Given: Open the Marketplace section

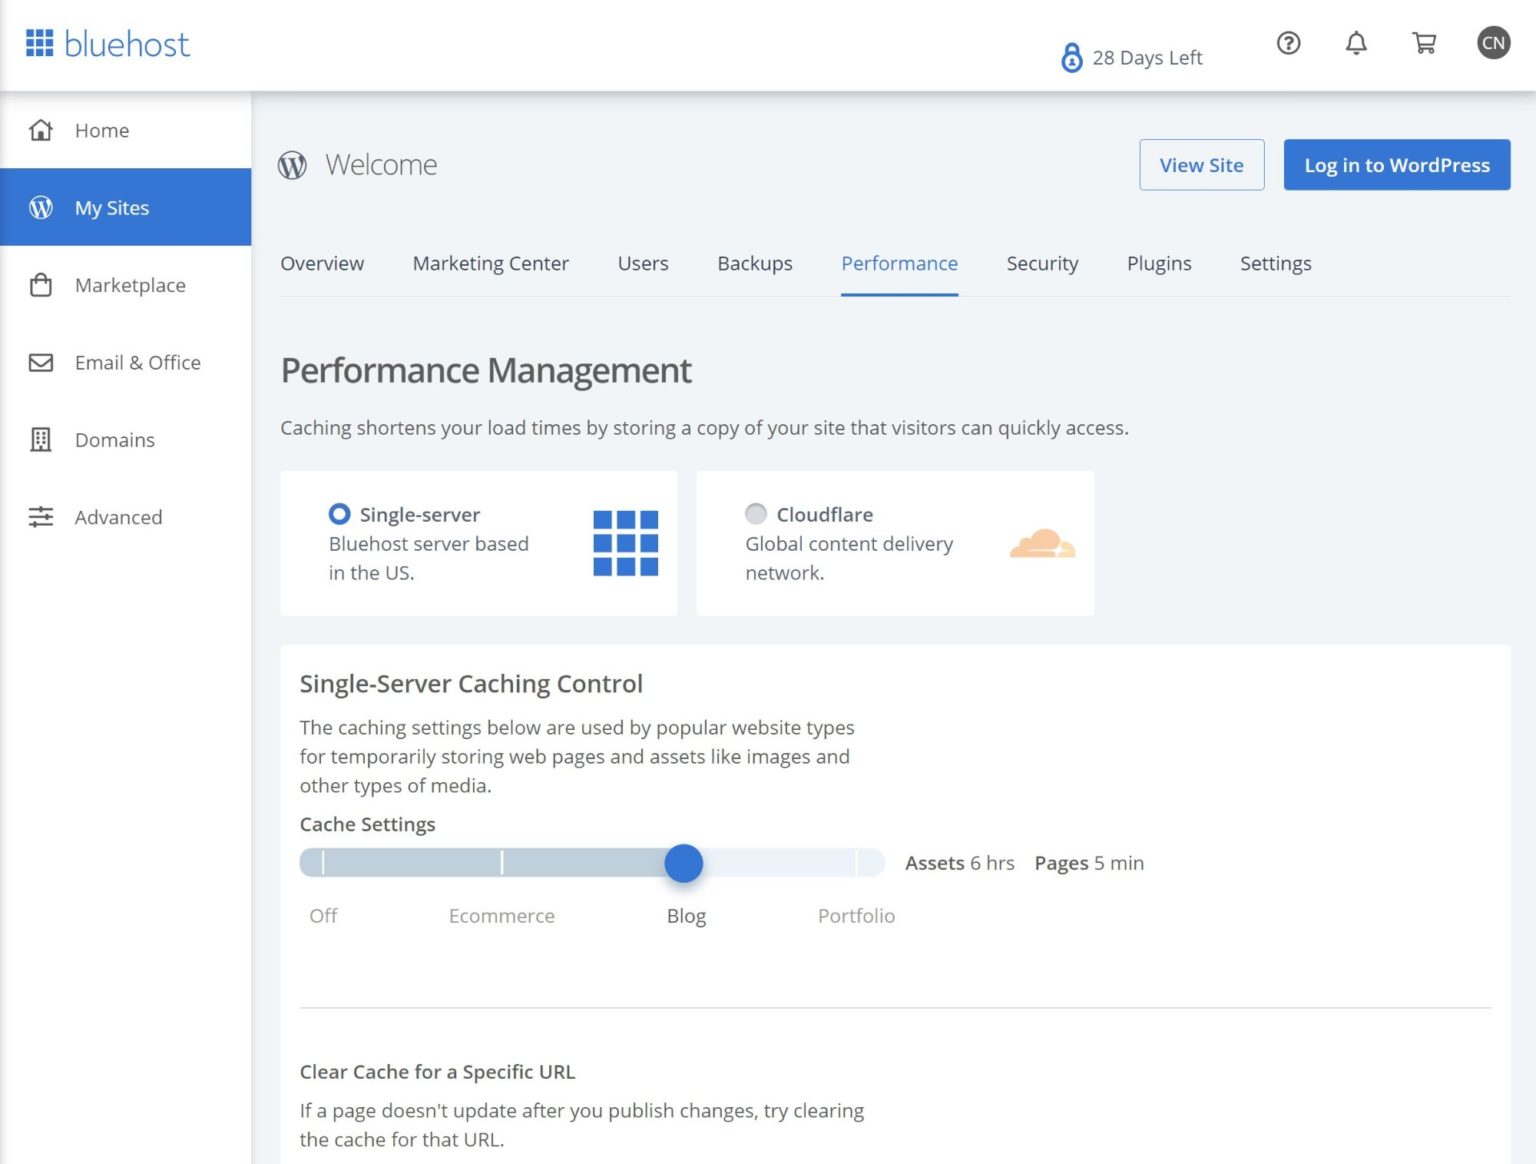Looking at the screenshot, I should 129,285.
